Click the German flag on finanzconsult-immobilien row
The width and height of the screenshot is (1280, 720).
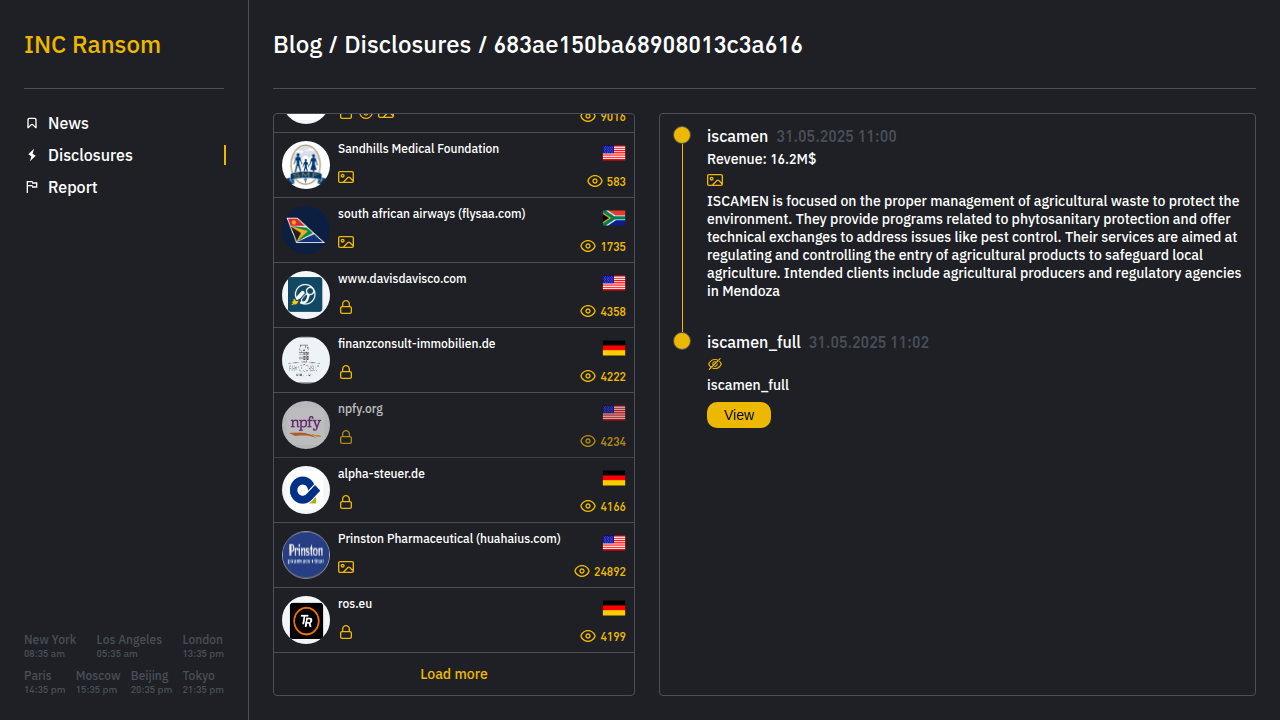614,348
